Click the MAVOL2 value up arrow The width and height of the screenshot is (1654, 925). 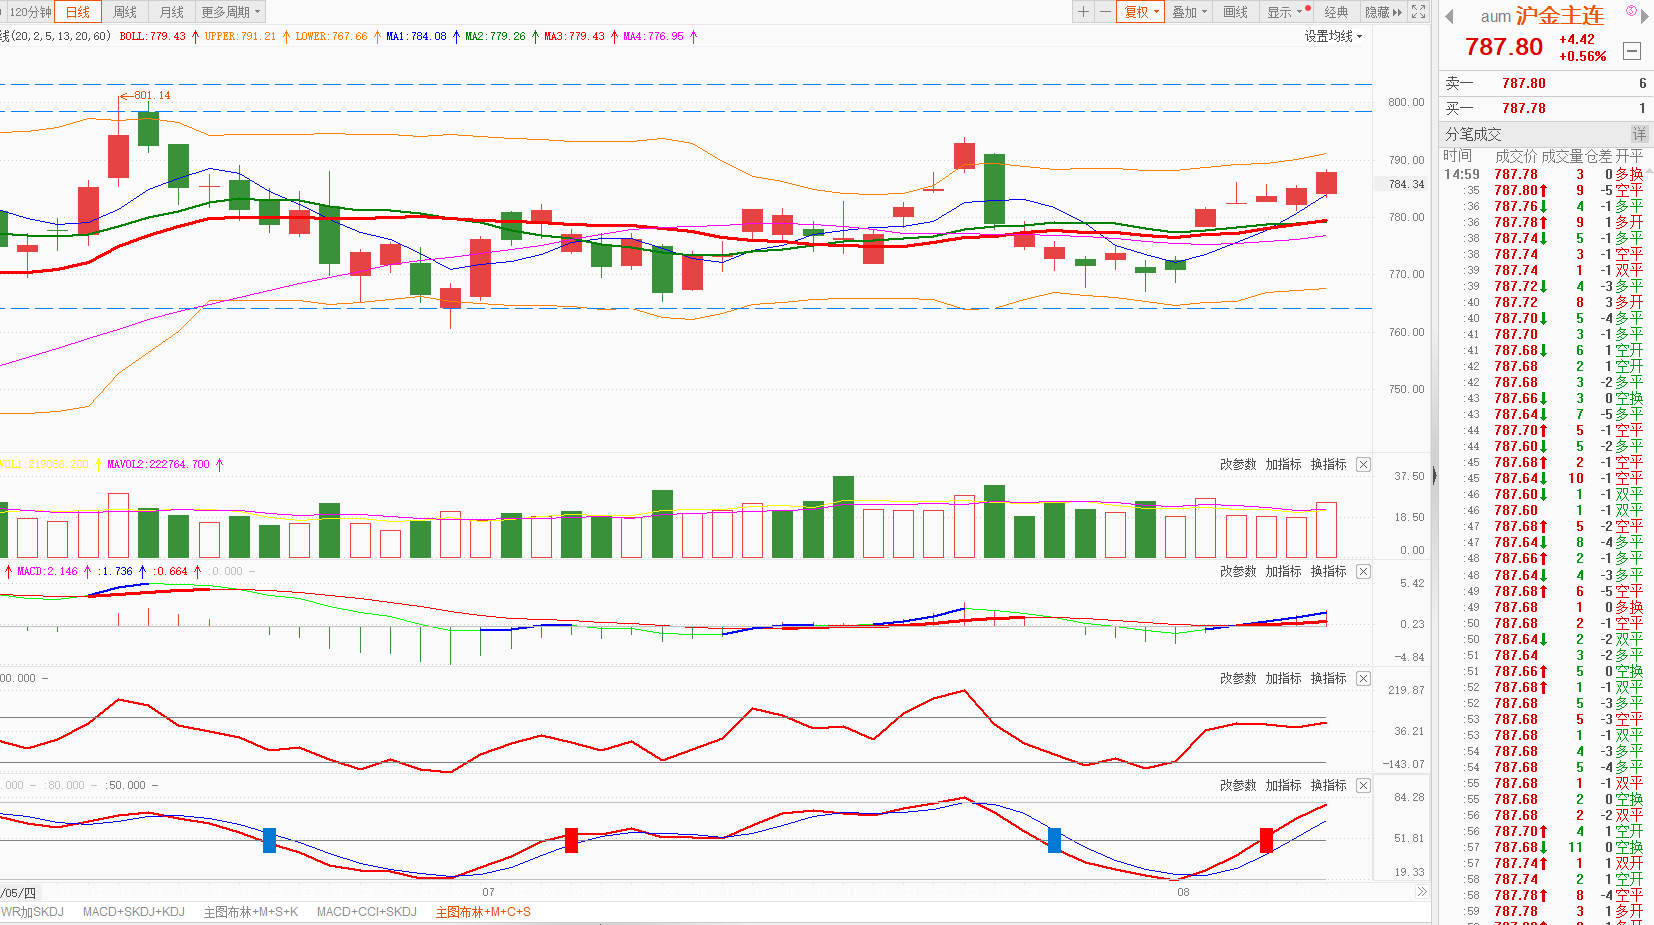(x=219, y=464)
